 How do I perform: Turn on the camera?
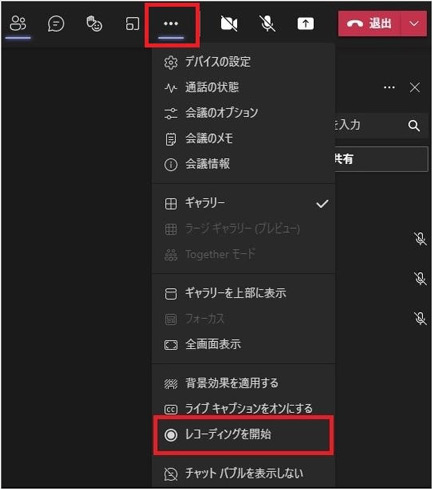pyautogui.click(x=229, y=24)
